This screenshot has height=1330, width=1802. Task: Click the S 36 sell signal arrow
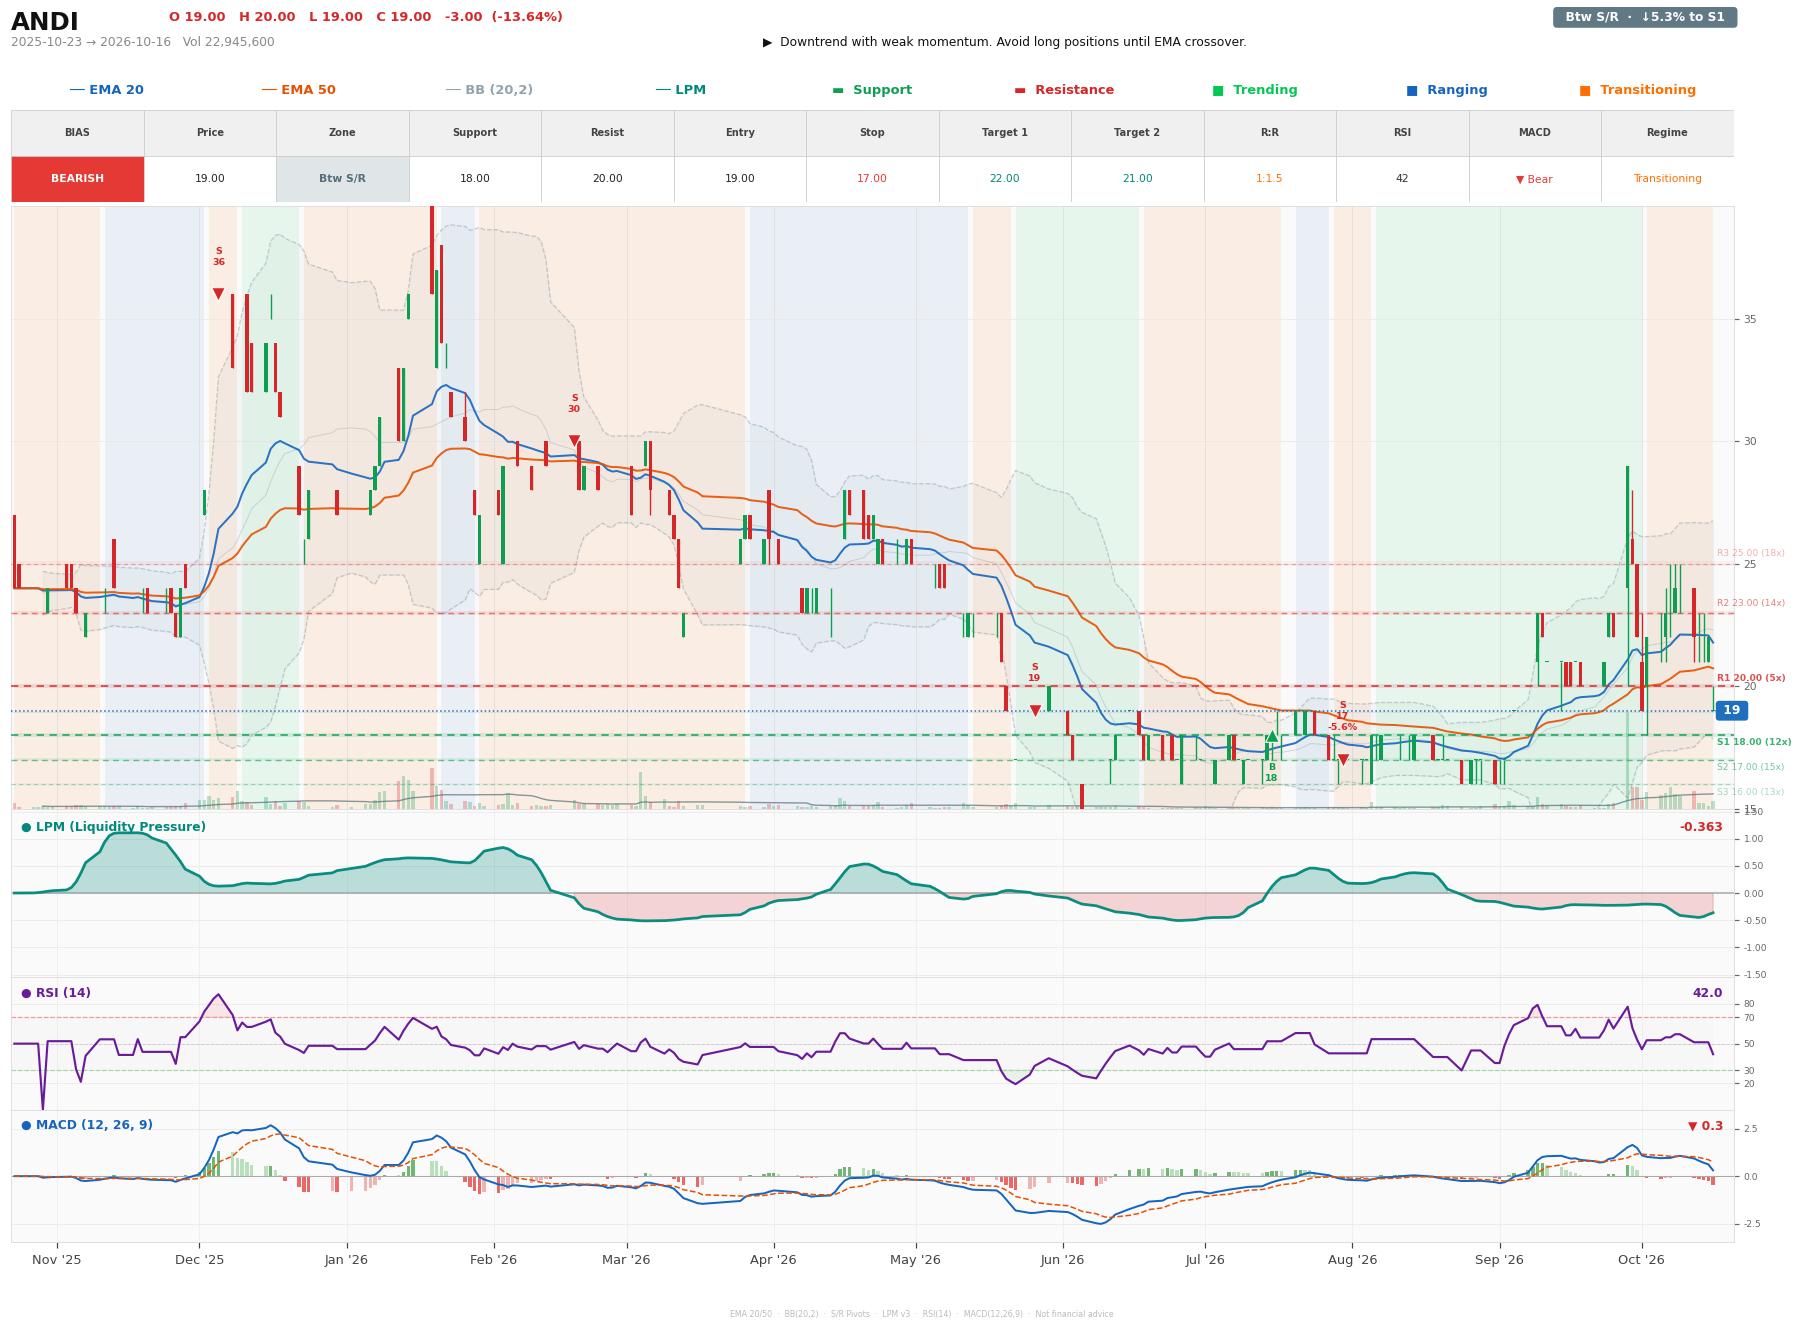pos(218,294)
